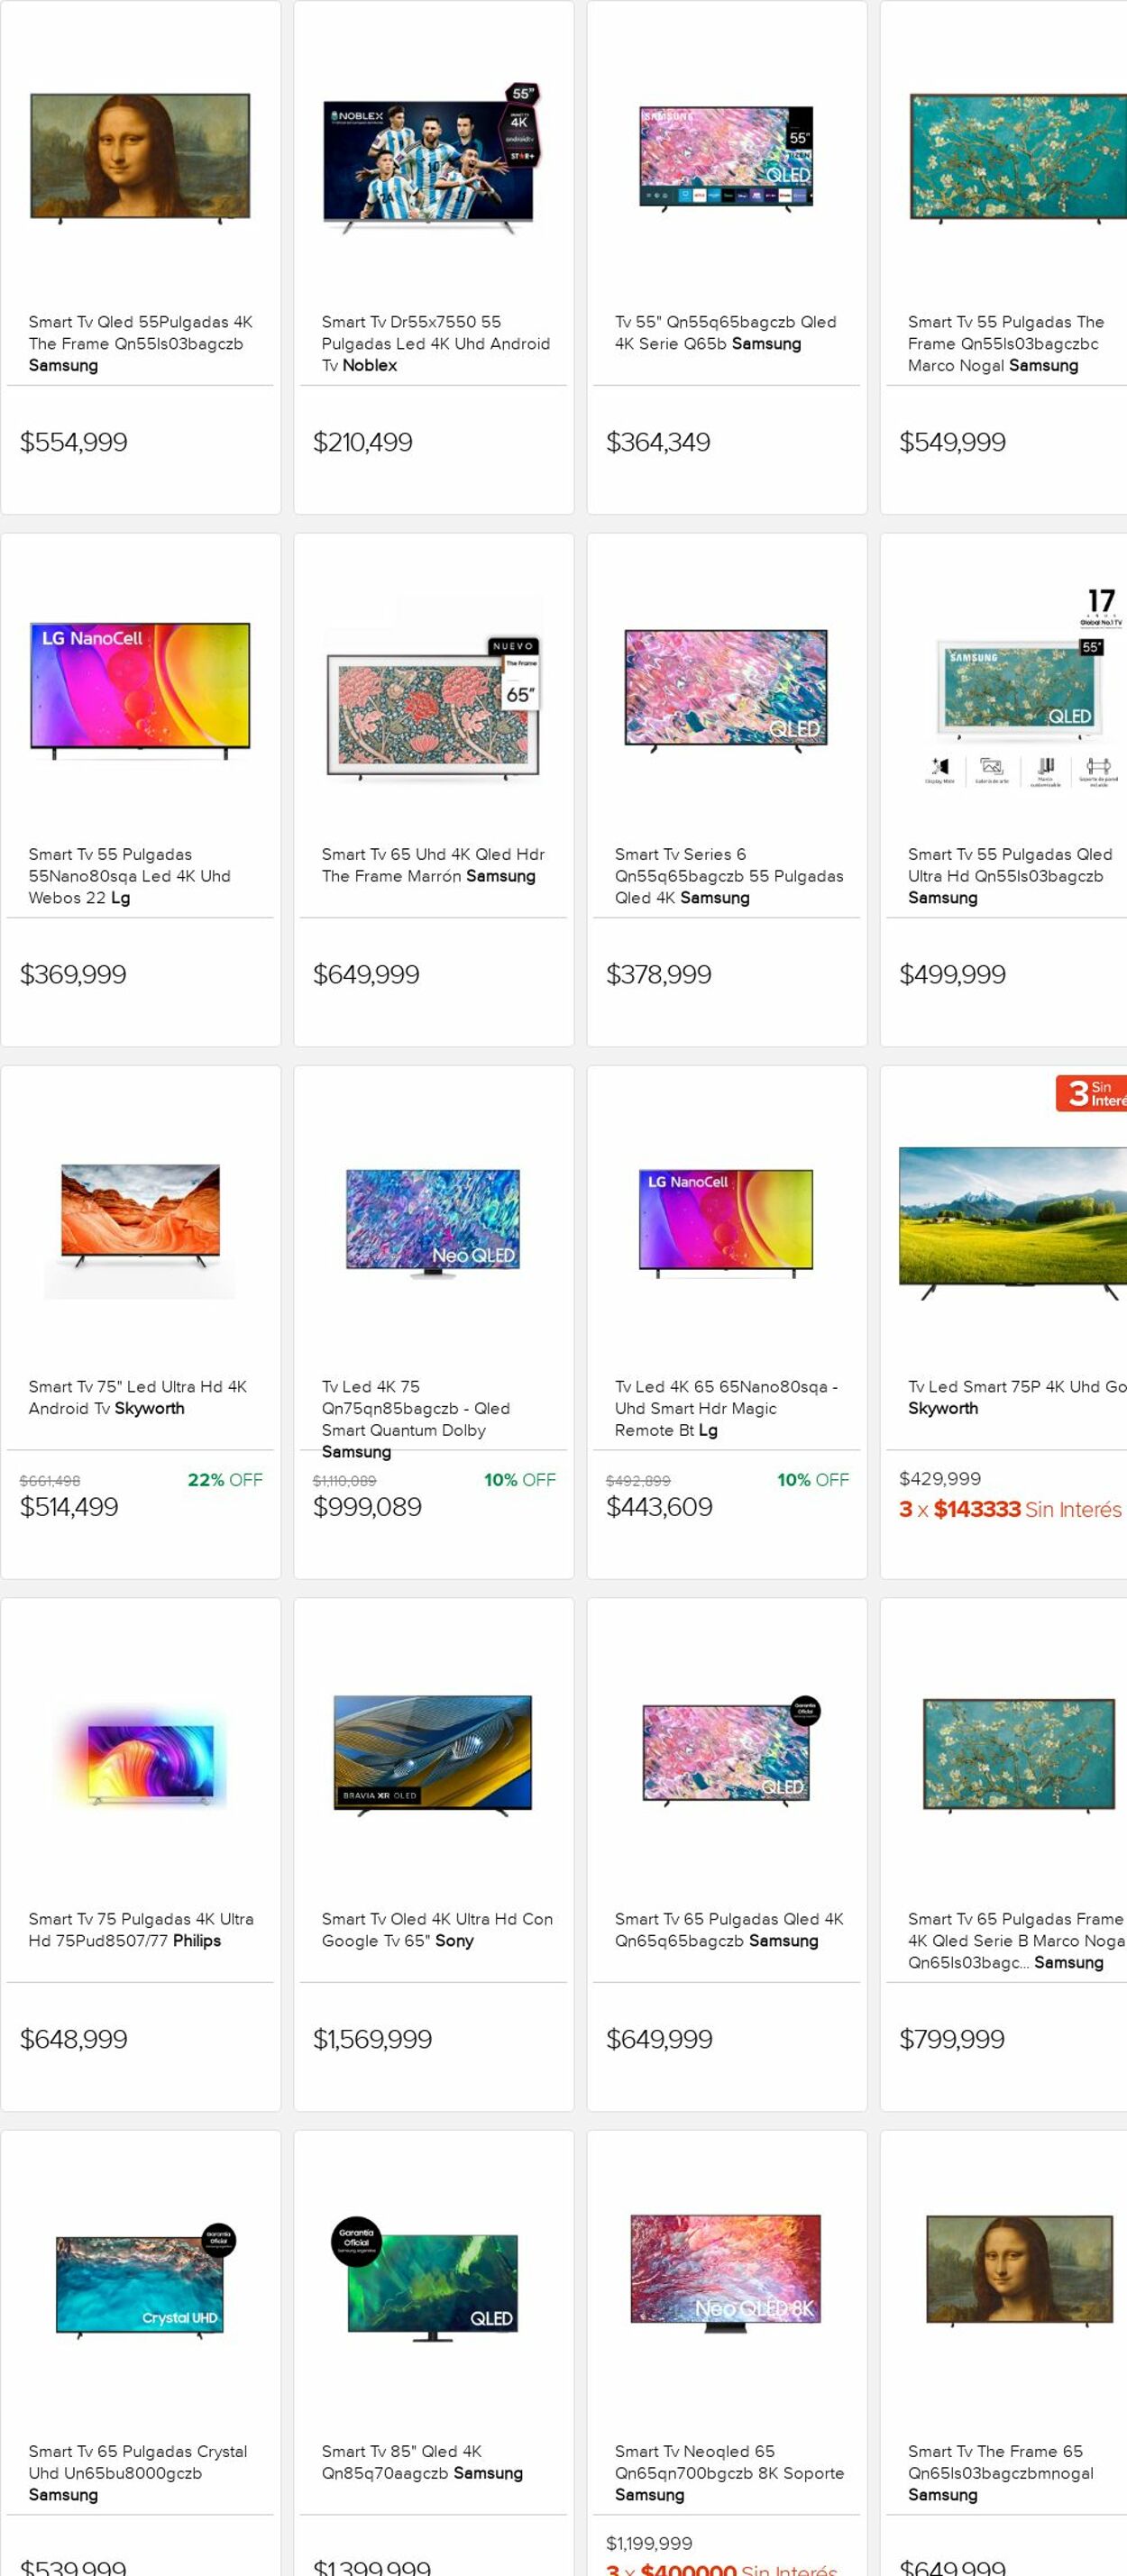Open Smart Tv Qled 55Pulgadas The Frame title
Screen dimensions: 1127x2576
(140, 344)
